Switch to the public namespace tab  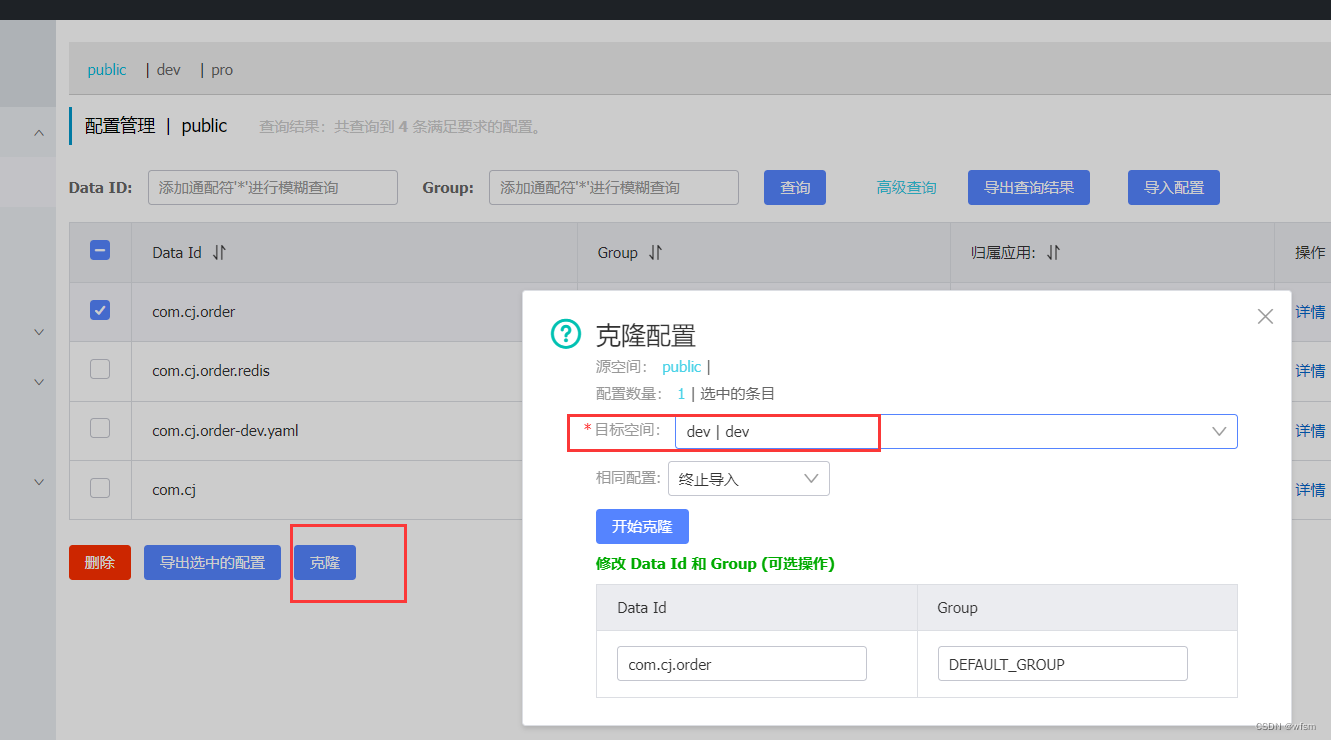[x=107, y=70]
